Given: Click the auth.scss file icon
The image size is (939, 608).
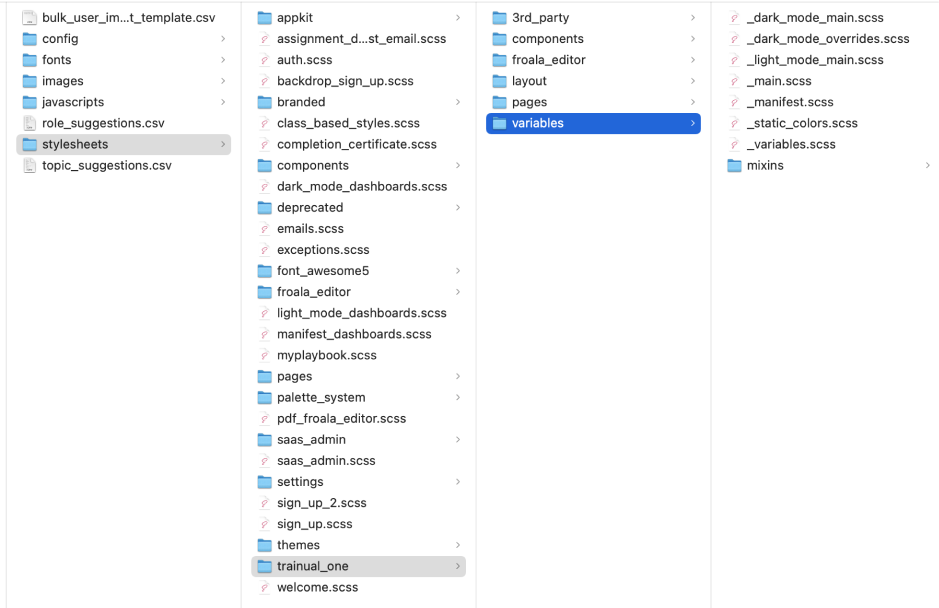Looking at the screenshot, I should tap(264, 60).
